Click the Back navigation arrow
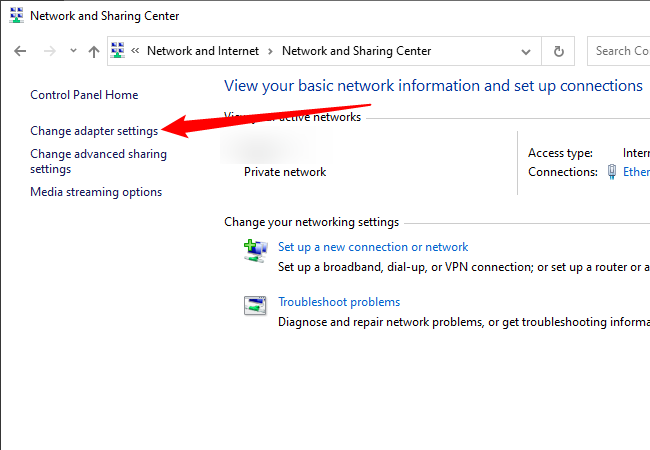Image resolution: width=650 pixels, height=450 pixels. [x=21, y=51]
